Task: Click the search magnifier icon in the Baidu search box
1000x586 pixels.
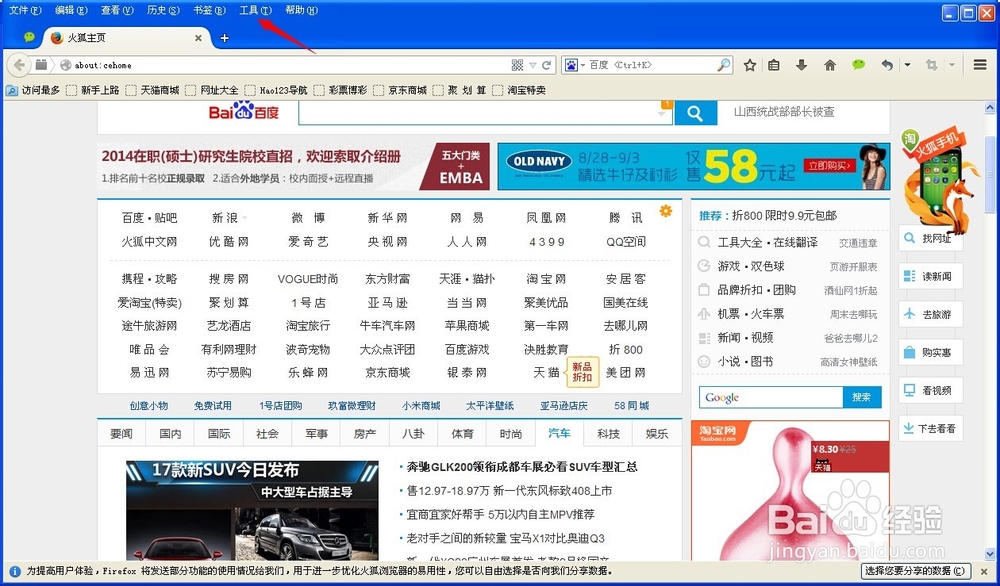Action: pos(724,65)
